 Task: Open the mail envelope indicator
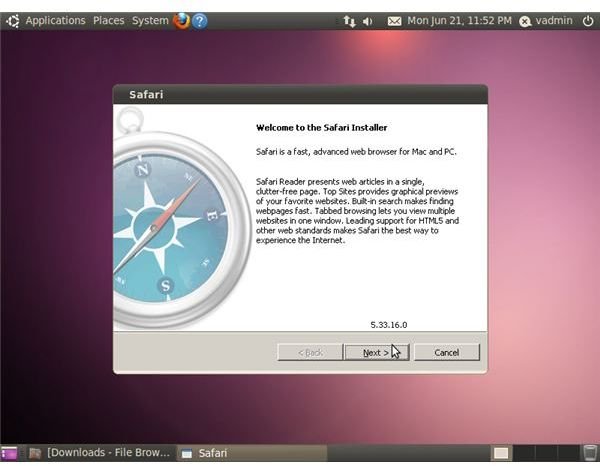[x=394, y=21]
